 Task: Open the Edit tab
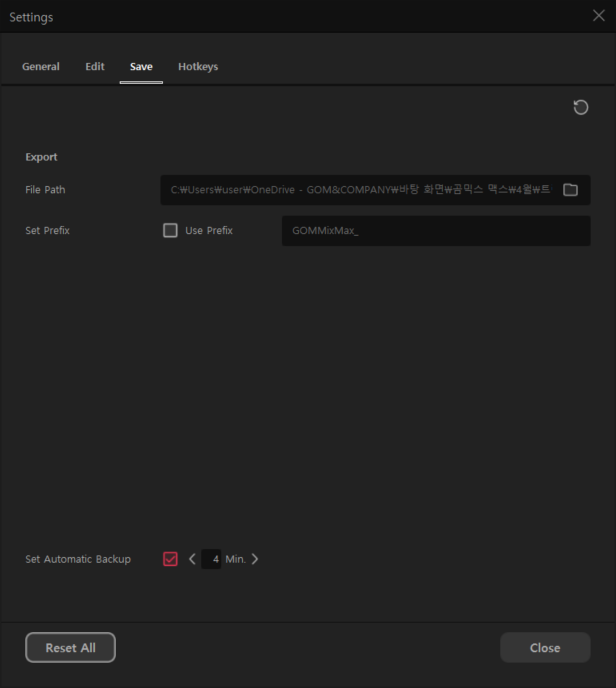95,67
